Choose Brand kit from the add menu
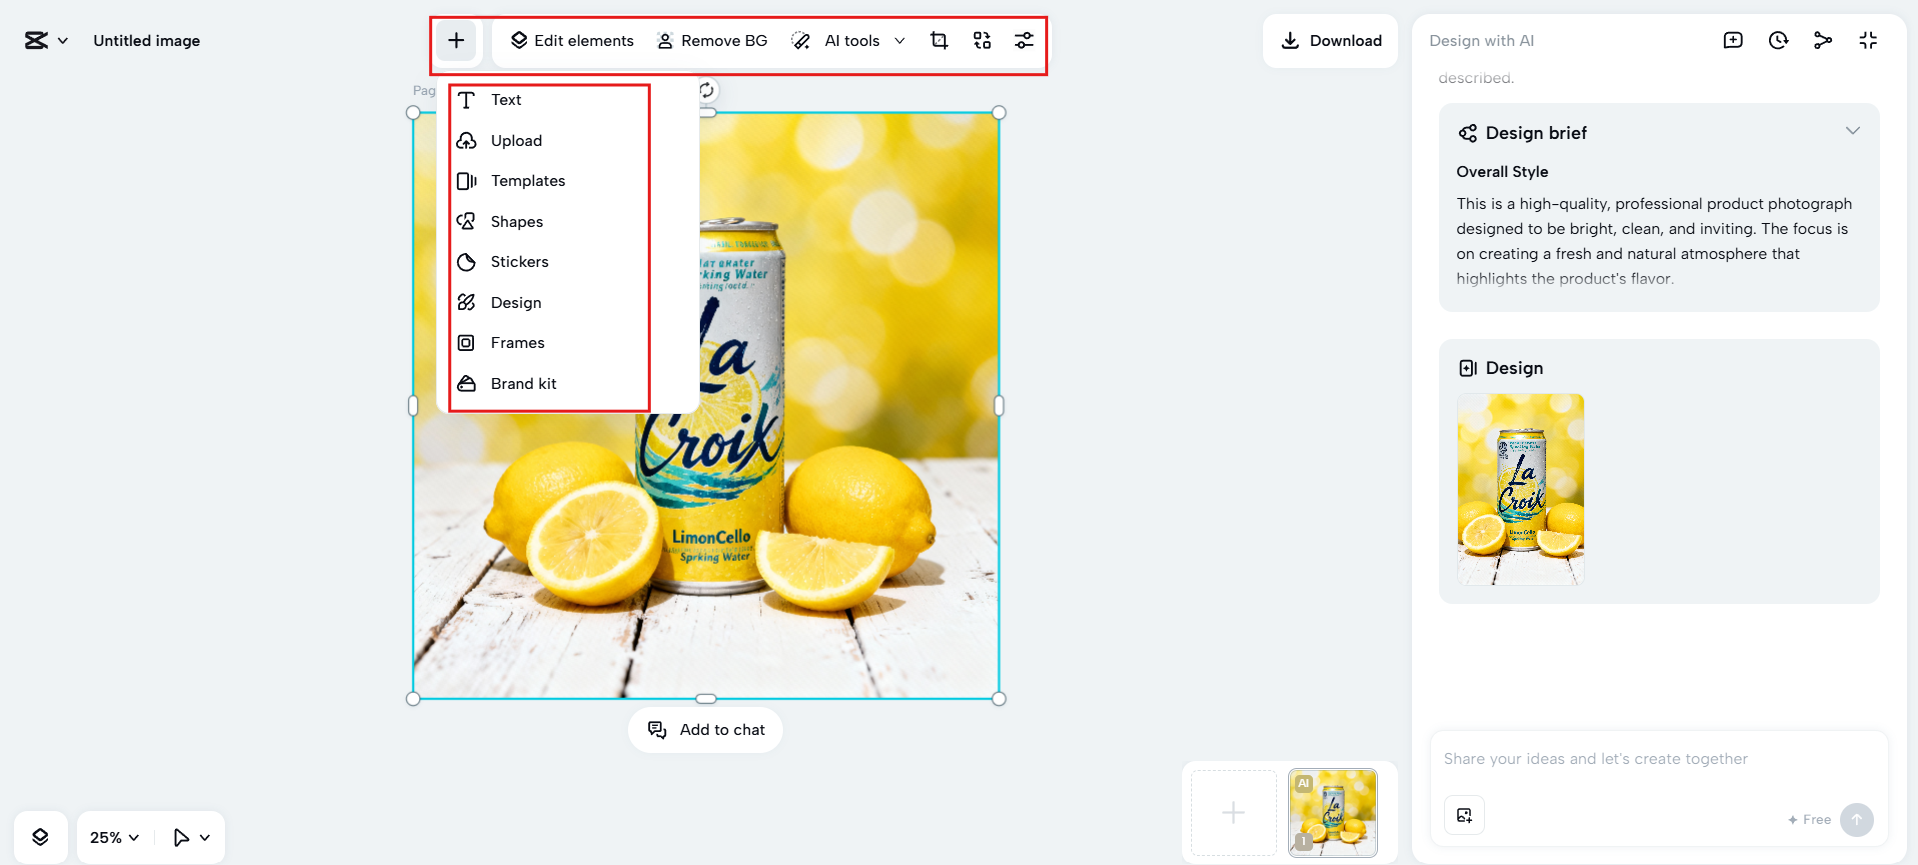The width and height of the screenshot is (1918, 865). [523, 384]
